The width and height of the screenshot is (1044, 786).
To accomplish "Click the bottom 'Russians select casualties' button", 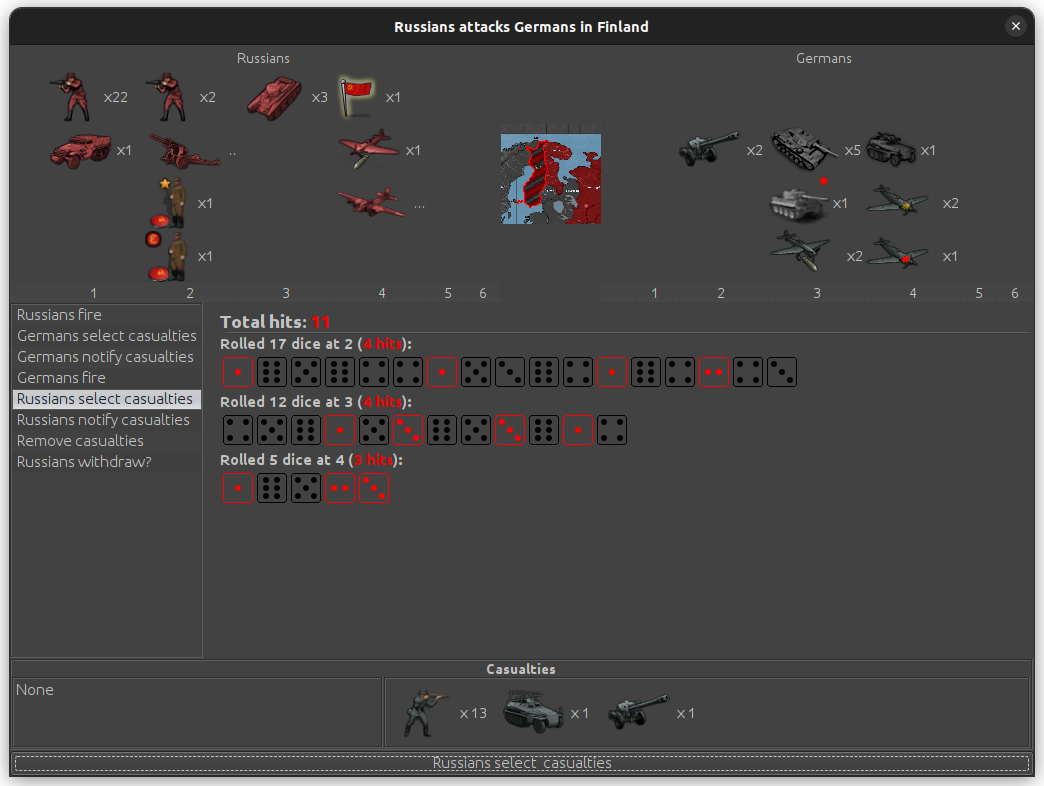I will point(522,763).
